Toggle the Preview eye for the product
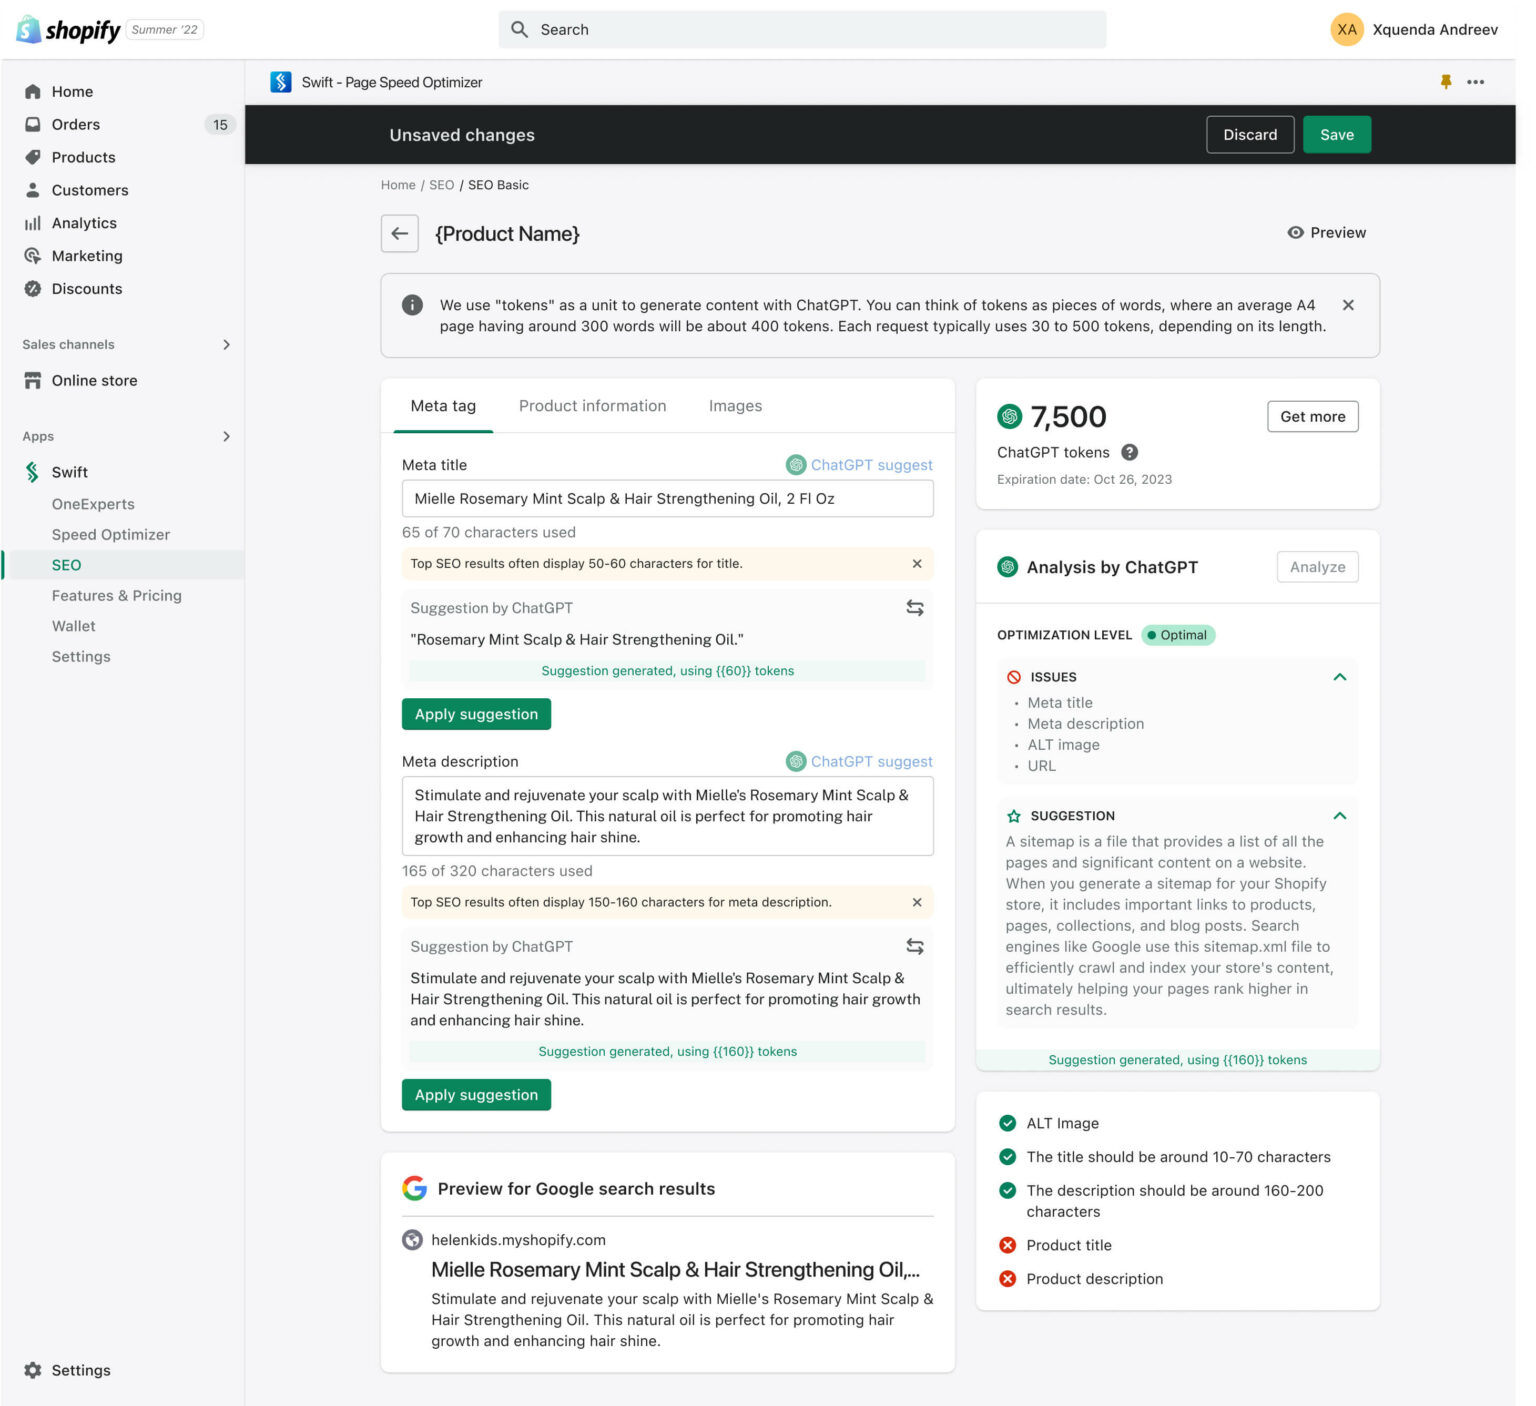The height and width of the screenshot is (1406, 1536). (x=1296, y=232)
